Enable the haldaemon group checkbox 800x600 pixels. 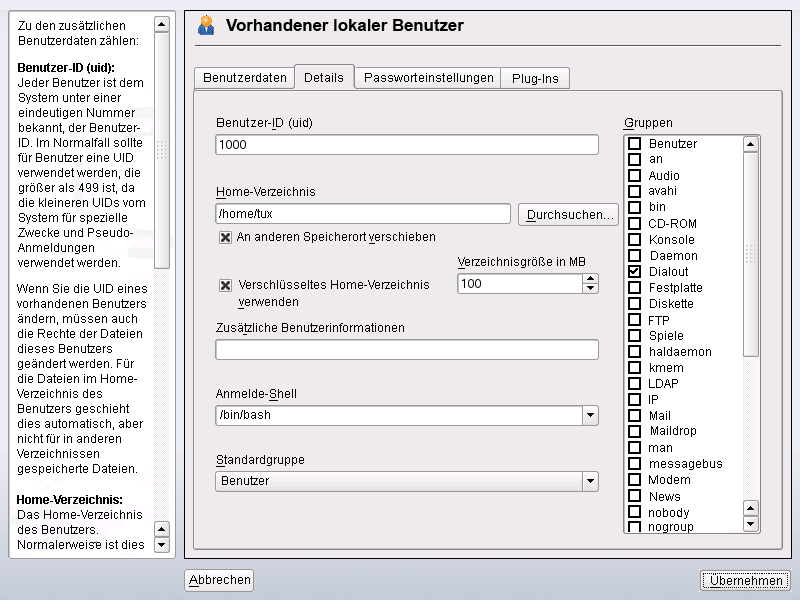point(634,352)
